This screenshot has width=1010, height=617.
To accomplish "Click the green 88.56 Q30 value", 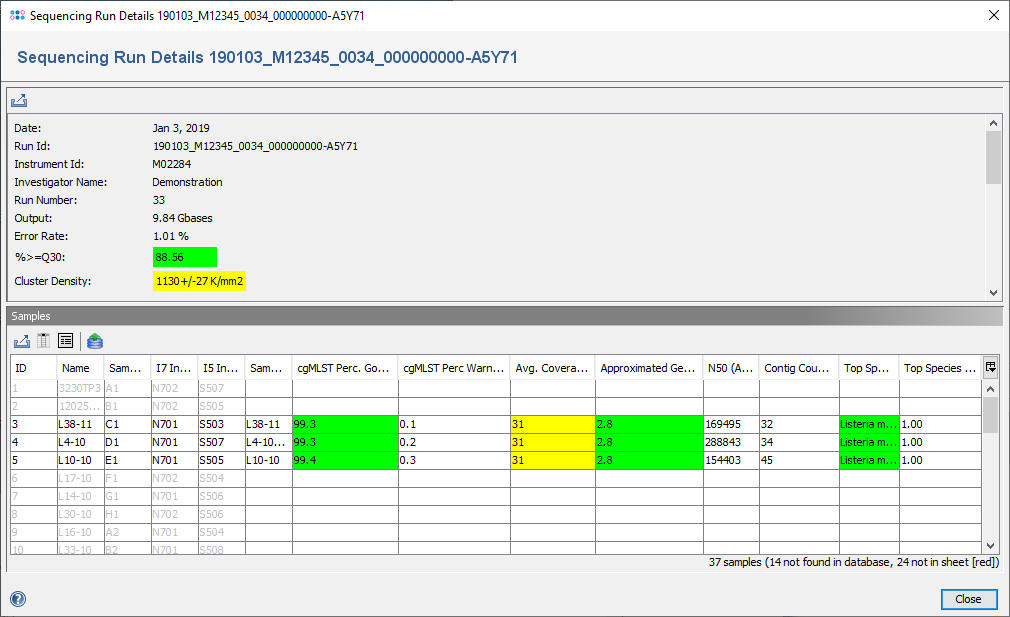I will [184, 257].
